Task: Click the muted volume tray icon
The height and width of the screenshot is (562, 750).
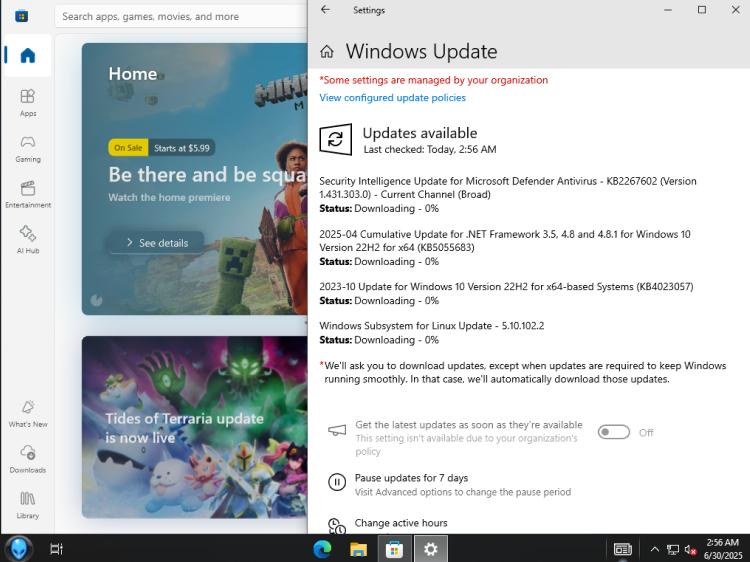Action: point(690,550)
